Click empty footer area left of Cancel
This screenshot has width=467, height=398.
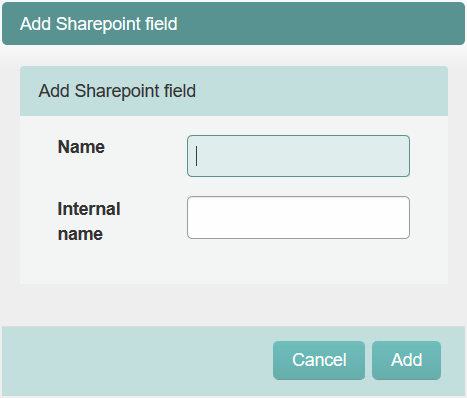coord(137,360)
